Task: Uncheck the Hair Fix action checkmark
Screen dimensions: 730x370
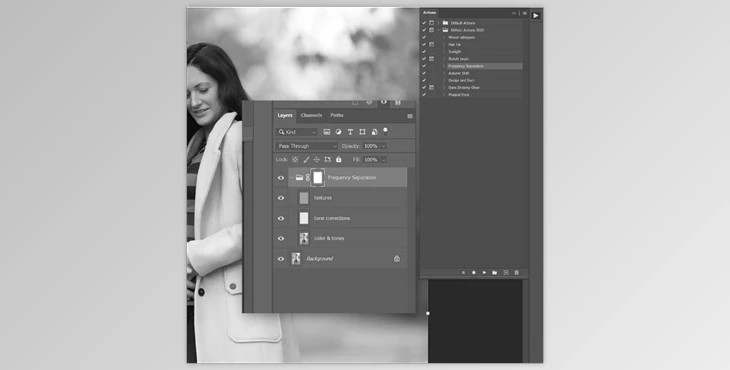Action: [x=424, y=45]
